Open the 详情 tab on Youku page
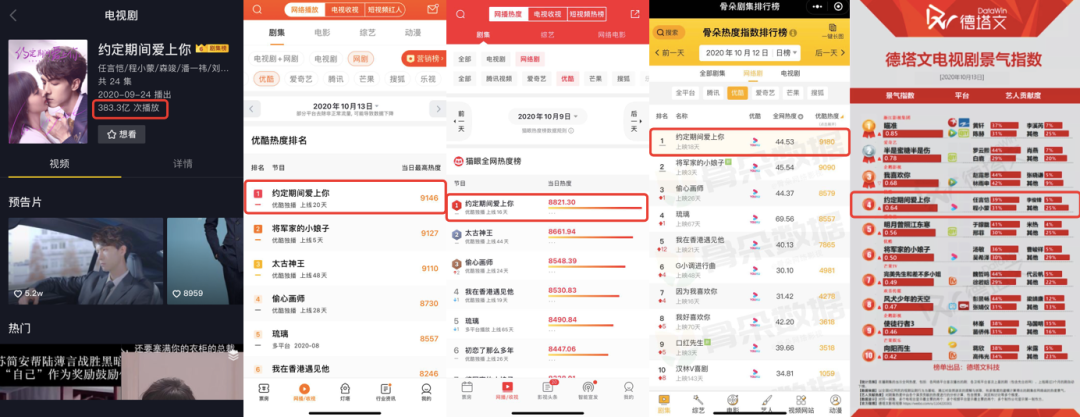Viewport: 1080px width, 417px height. pyautogui.click(x=183, y=164)
